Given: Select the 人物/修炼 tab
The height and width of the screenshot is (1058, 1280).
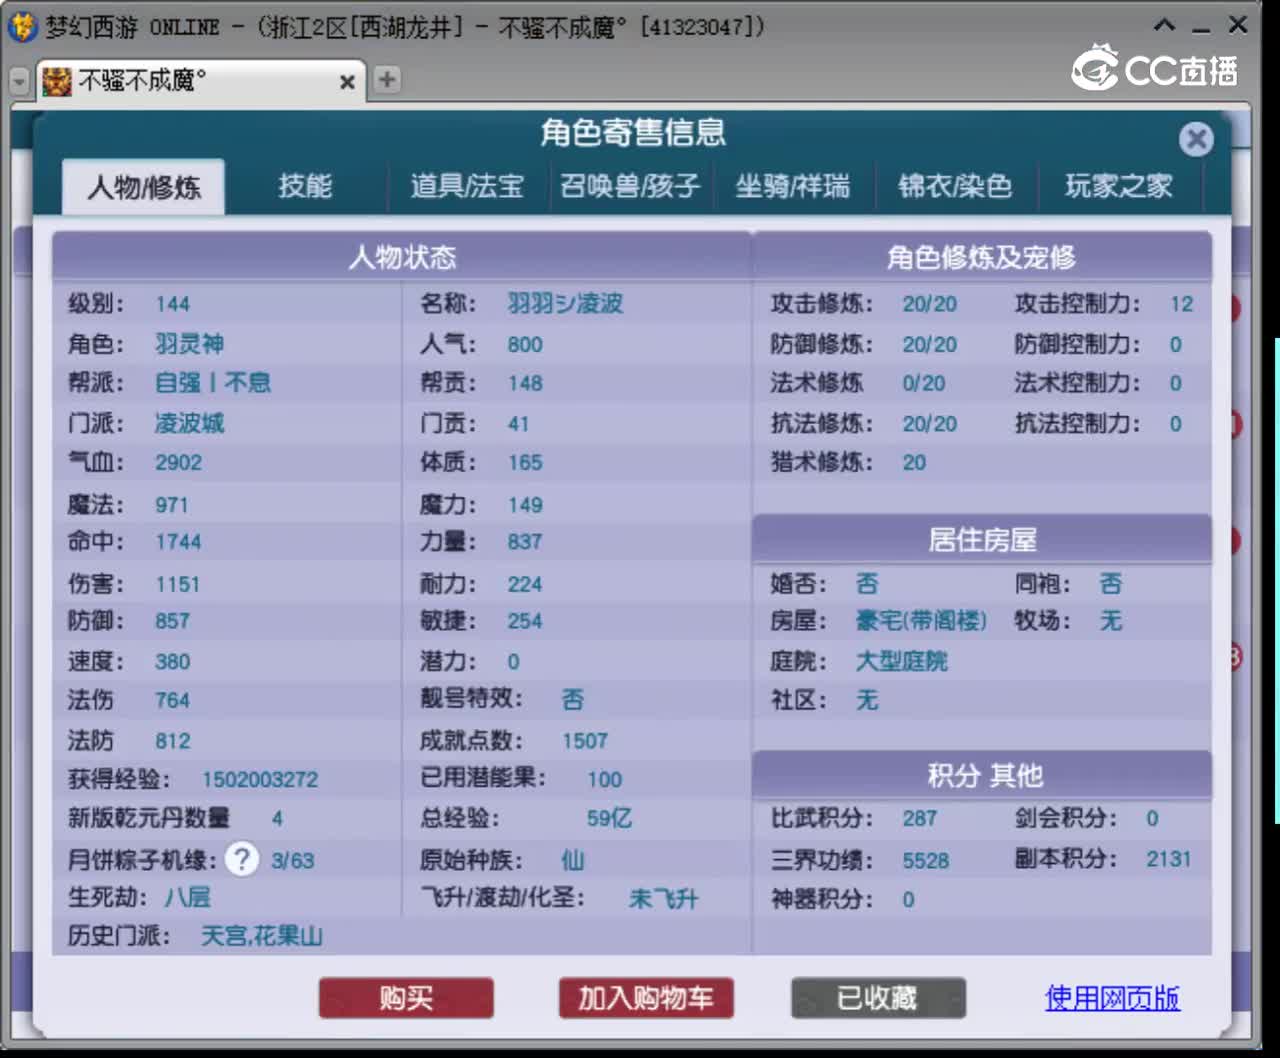Looking at the screenshot, I should coord(144,187).
